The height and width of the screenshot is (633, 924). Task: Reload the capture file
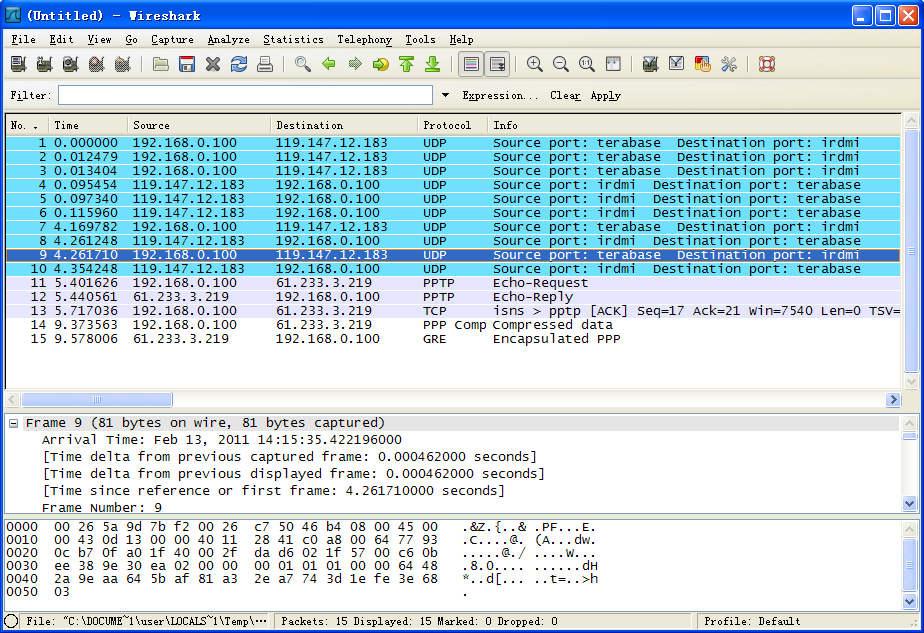click(x=239, y=64)
